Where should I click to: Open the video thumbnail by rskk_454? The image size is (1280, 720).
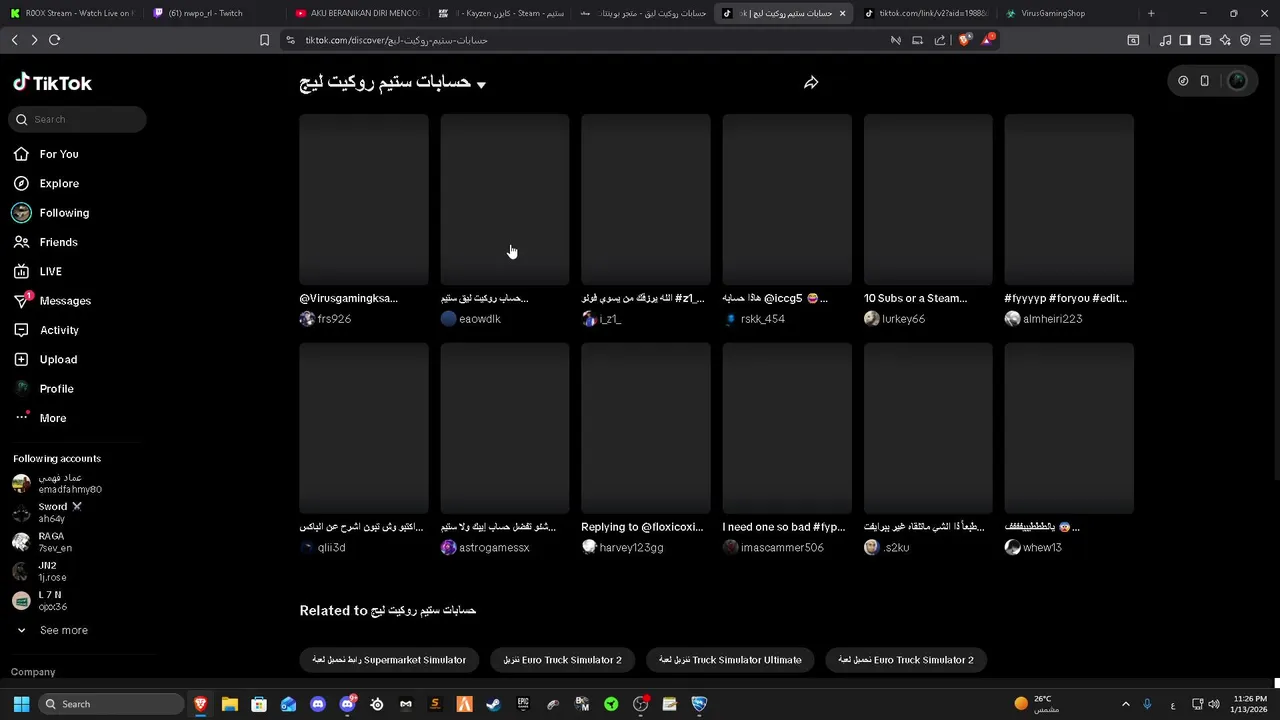787,199
